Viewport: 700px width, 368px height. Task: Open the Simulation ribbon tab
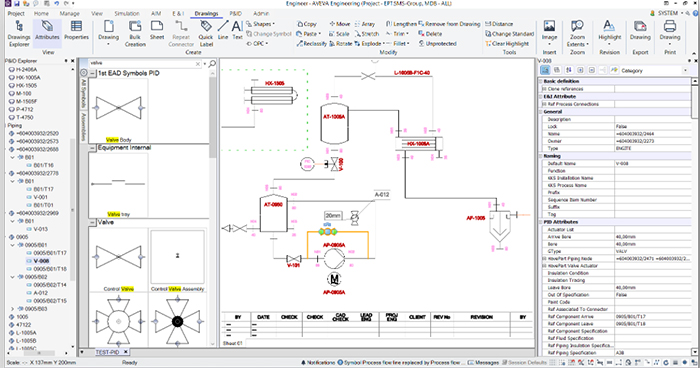(x=127, y=13)
